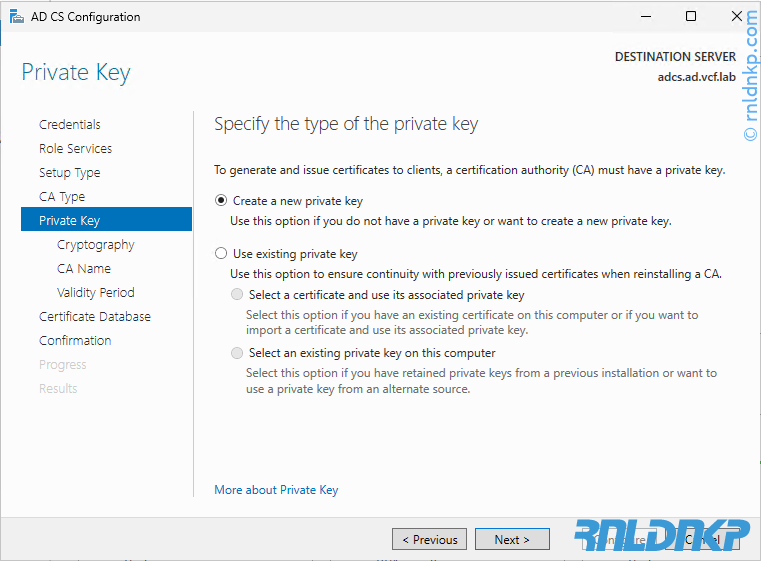Jump to the CA Name sub-step
The image size is (761, 561).
coord(84,269)
